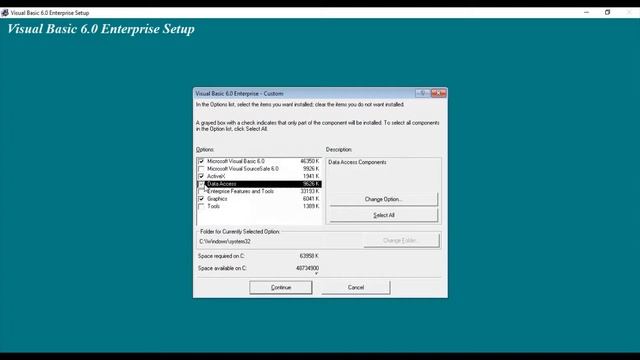Screen dimensions: 640x360
Task: Enable the Enterprise Features and Tools checkbox
Action: [x=201, y=191]
